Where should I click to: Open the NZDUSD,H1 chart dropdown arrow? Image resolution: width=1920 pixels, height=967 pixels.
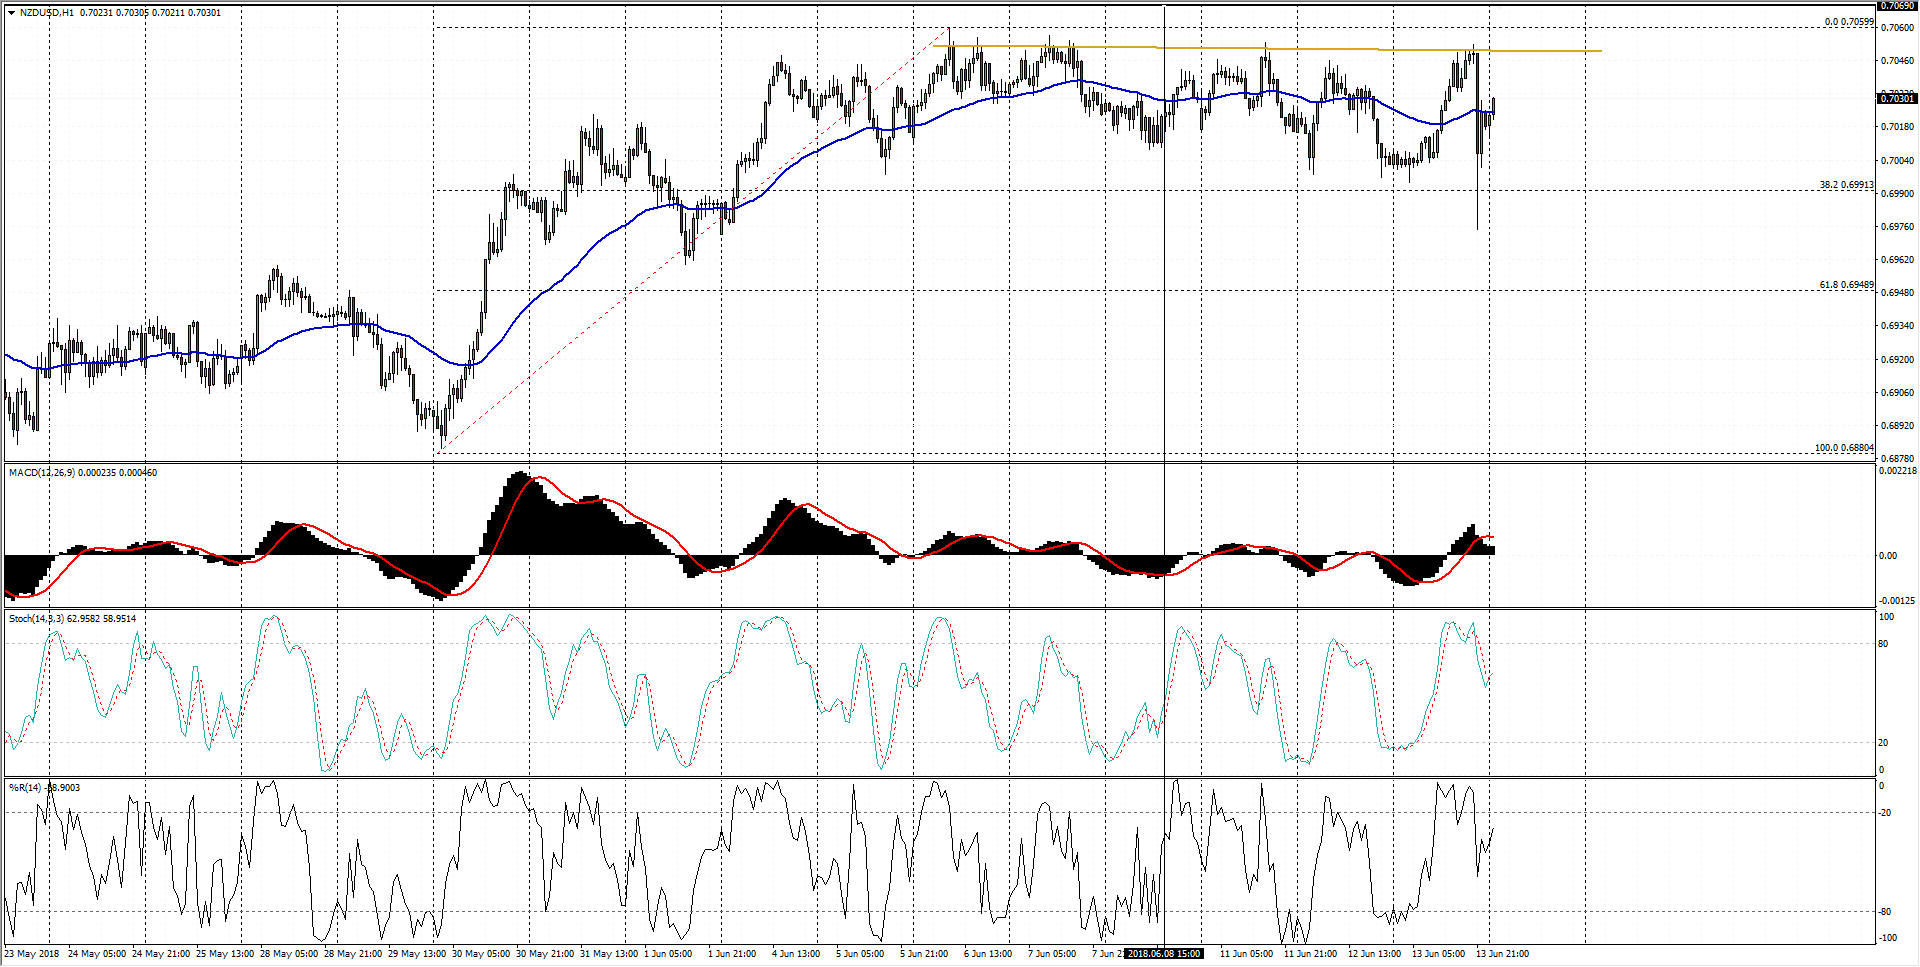coord(11,13)
